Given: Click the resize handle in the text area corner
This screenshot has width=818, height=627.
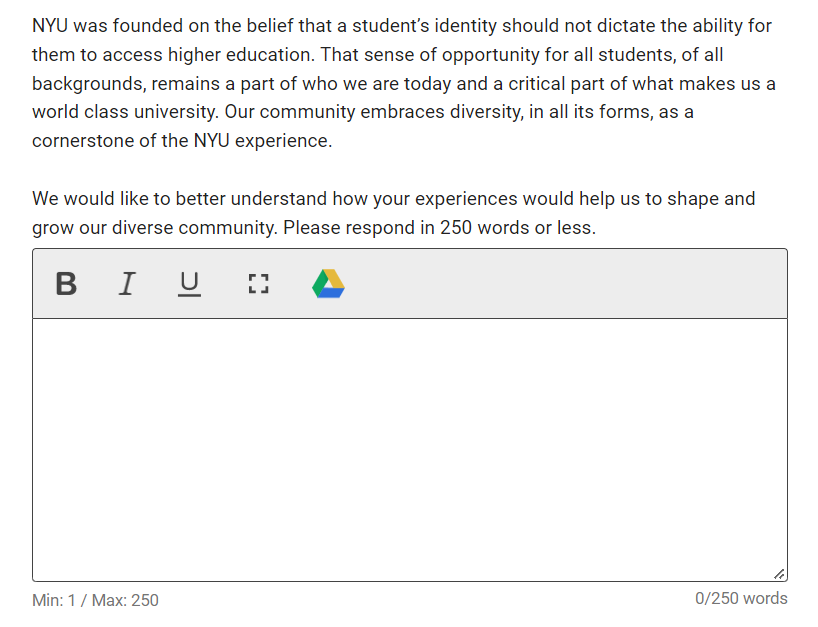Looking at the screenshot, I should coord(779,574).
